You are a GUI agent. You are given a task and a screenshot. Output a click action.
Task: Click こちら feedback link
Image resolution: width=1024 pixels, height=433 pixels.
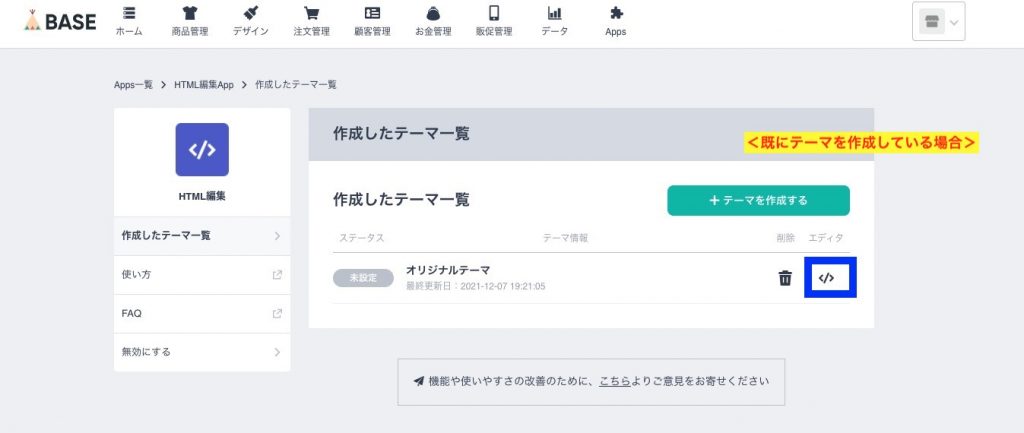(614, 381)
